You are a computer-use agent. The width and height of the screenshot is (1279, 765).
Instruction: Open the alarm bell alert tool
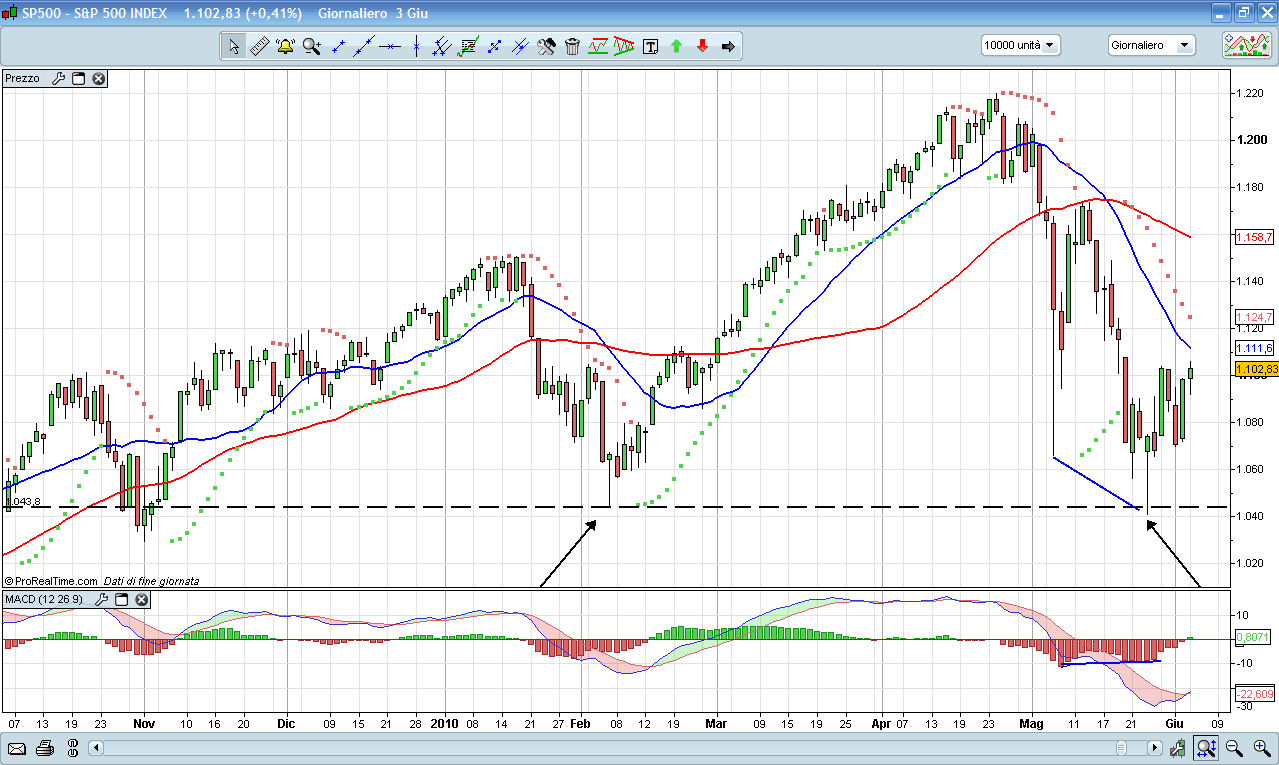[285, 46]
